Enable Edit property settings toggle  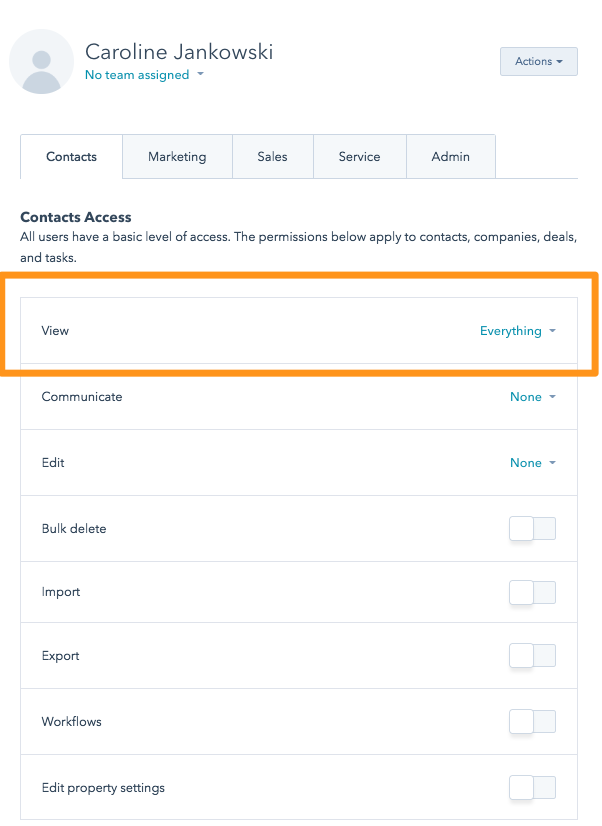[x=532, y=788]
